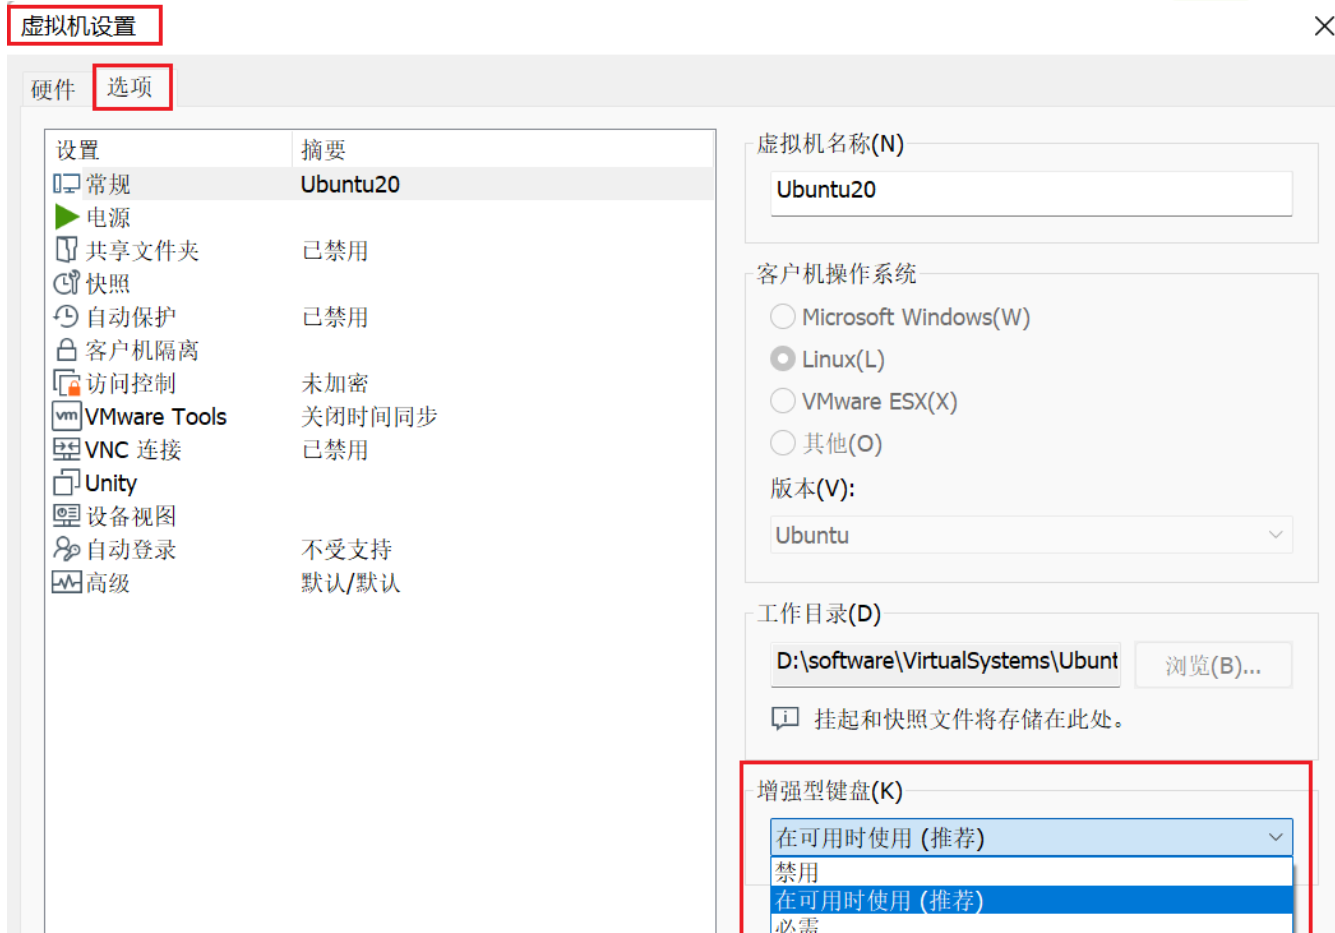Click the 客户机隔离 padlock icon

tap(66, 349)
